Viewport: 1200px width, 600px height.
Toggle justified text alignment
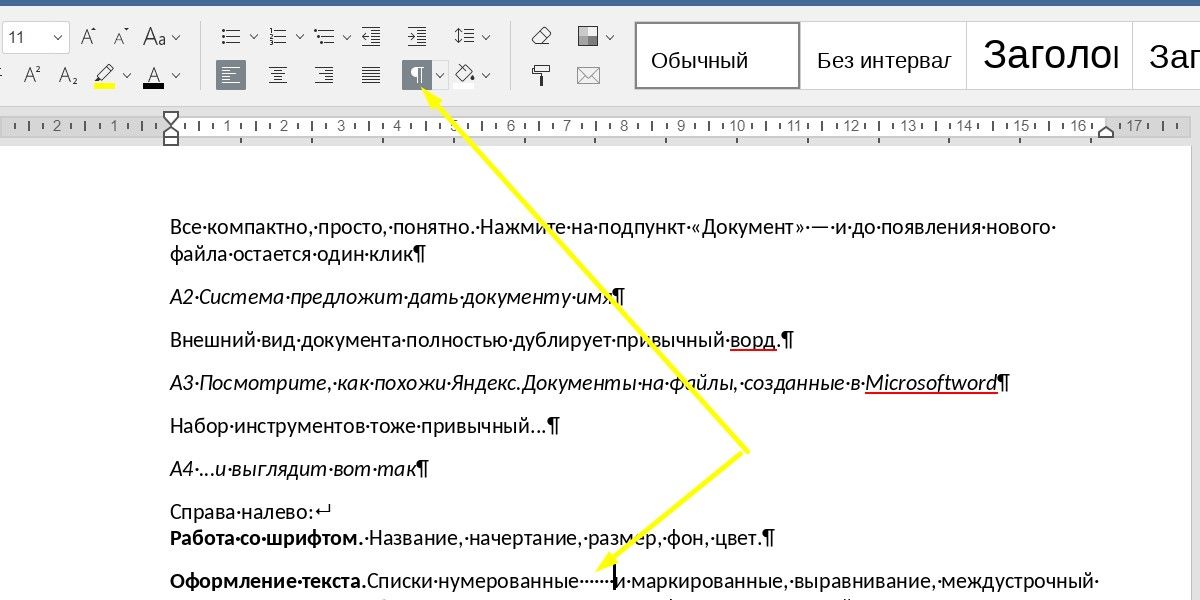click(x=371, y=75)
